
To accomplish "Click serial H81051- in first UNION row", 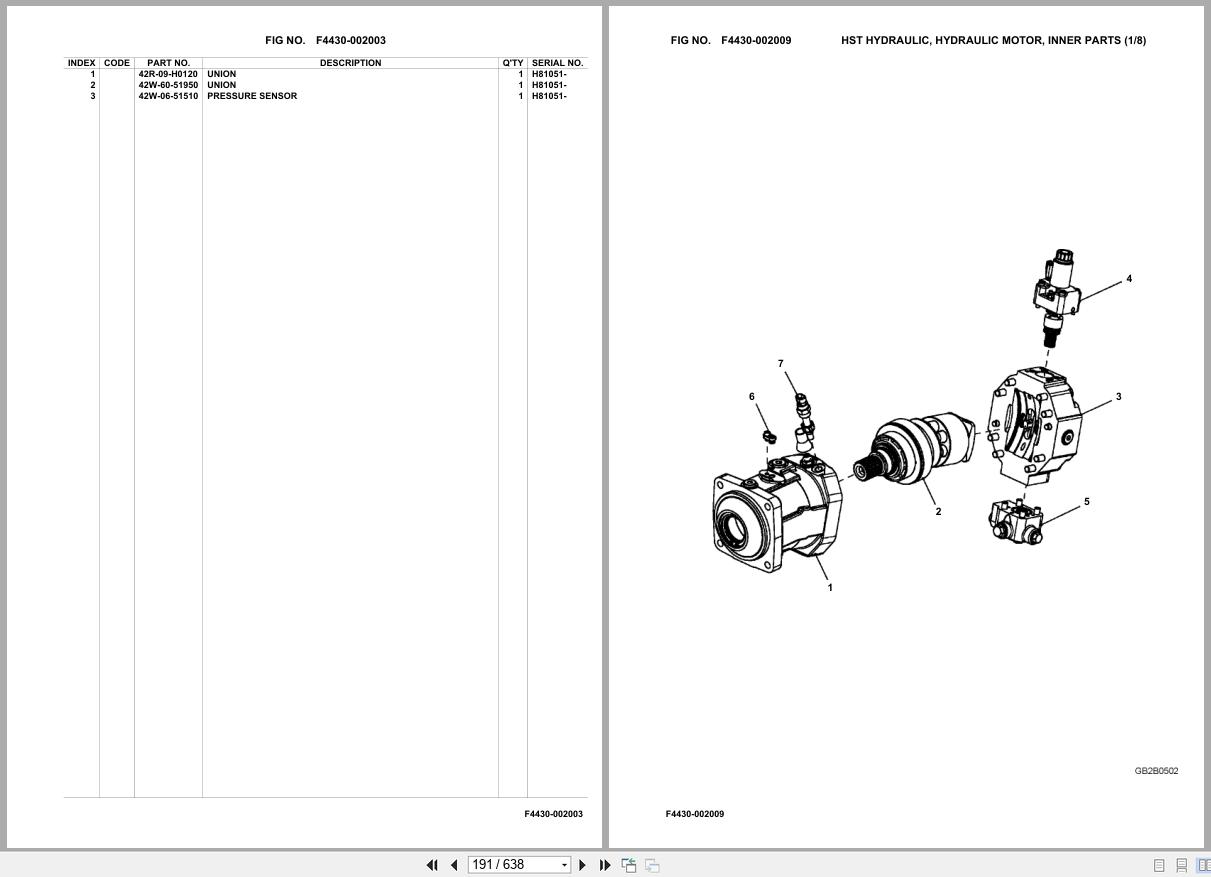I will click(549, 74).
